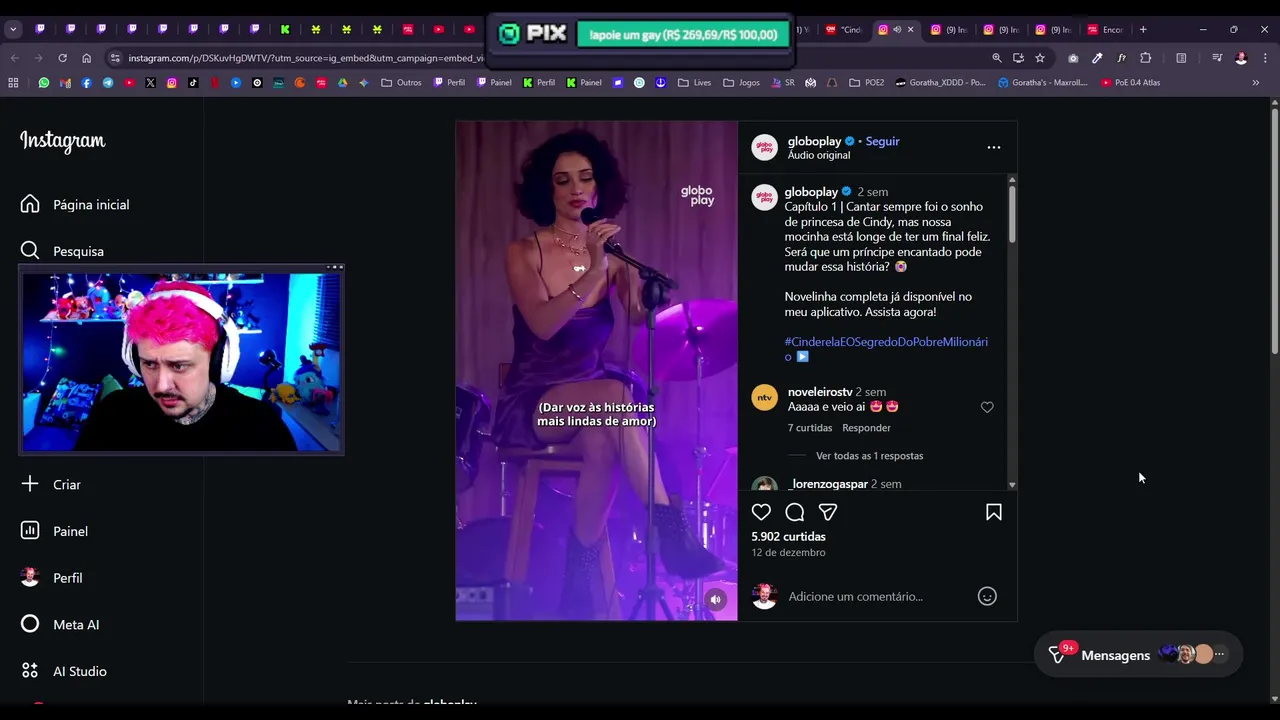
Task: Open the tab search dropdown arrow
Action: point(13,29)
